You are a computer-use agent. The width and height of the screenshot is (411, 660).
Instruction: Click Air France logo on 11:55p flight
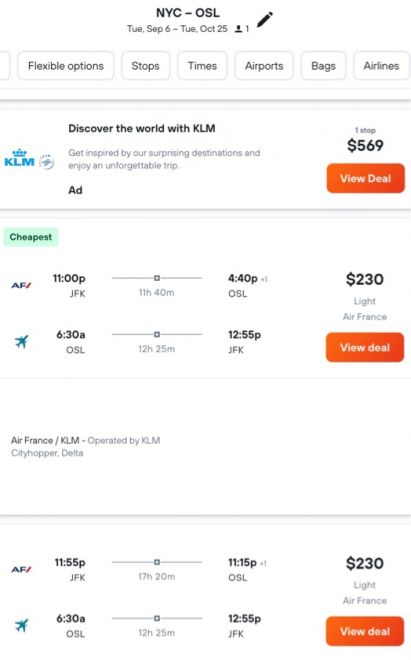coord(21,570)
